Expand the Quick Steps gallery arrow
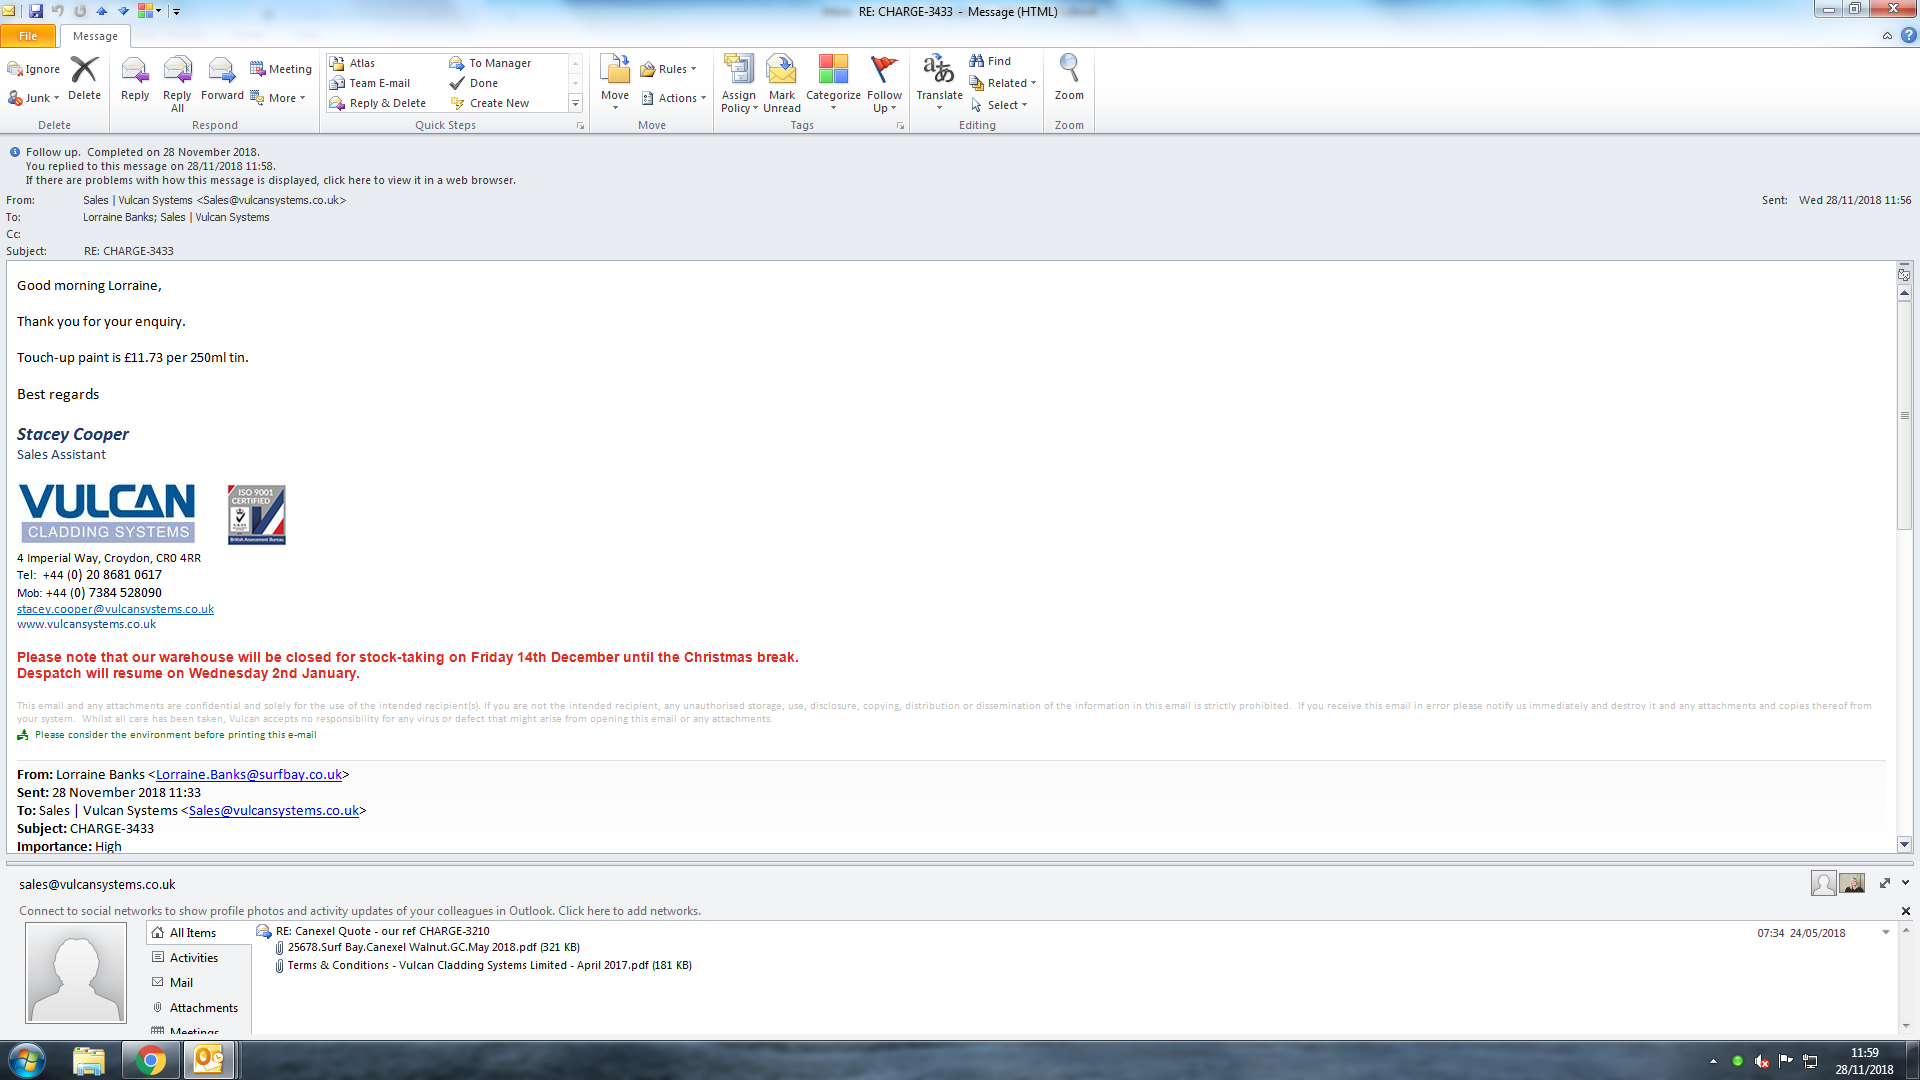 coord(575,104)
